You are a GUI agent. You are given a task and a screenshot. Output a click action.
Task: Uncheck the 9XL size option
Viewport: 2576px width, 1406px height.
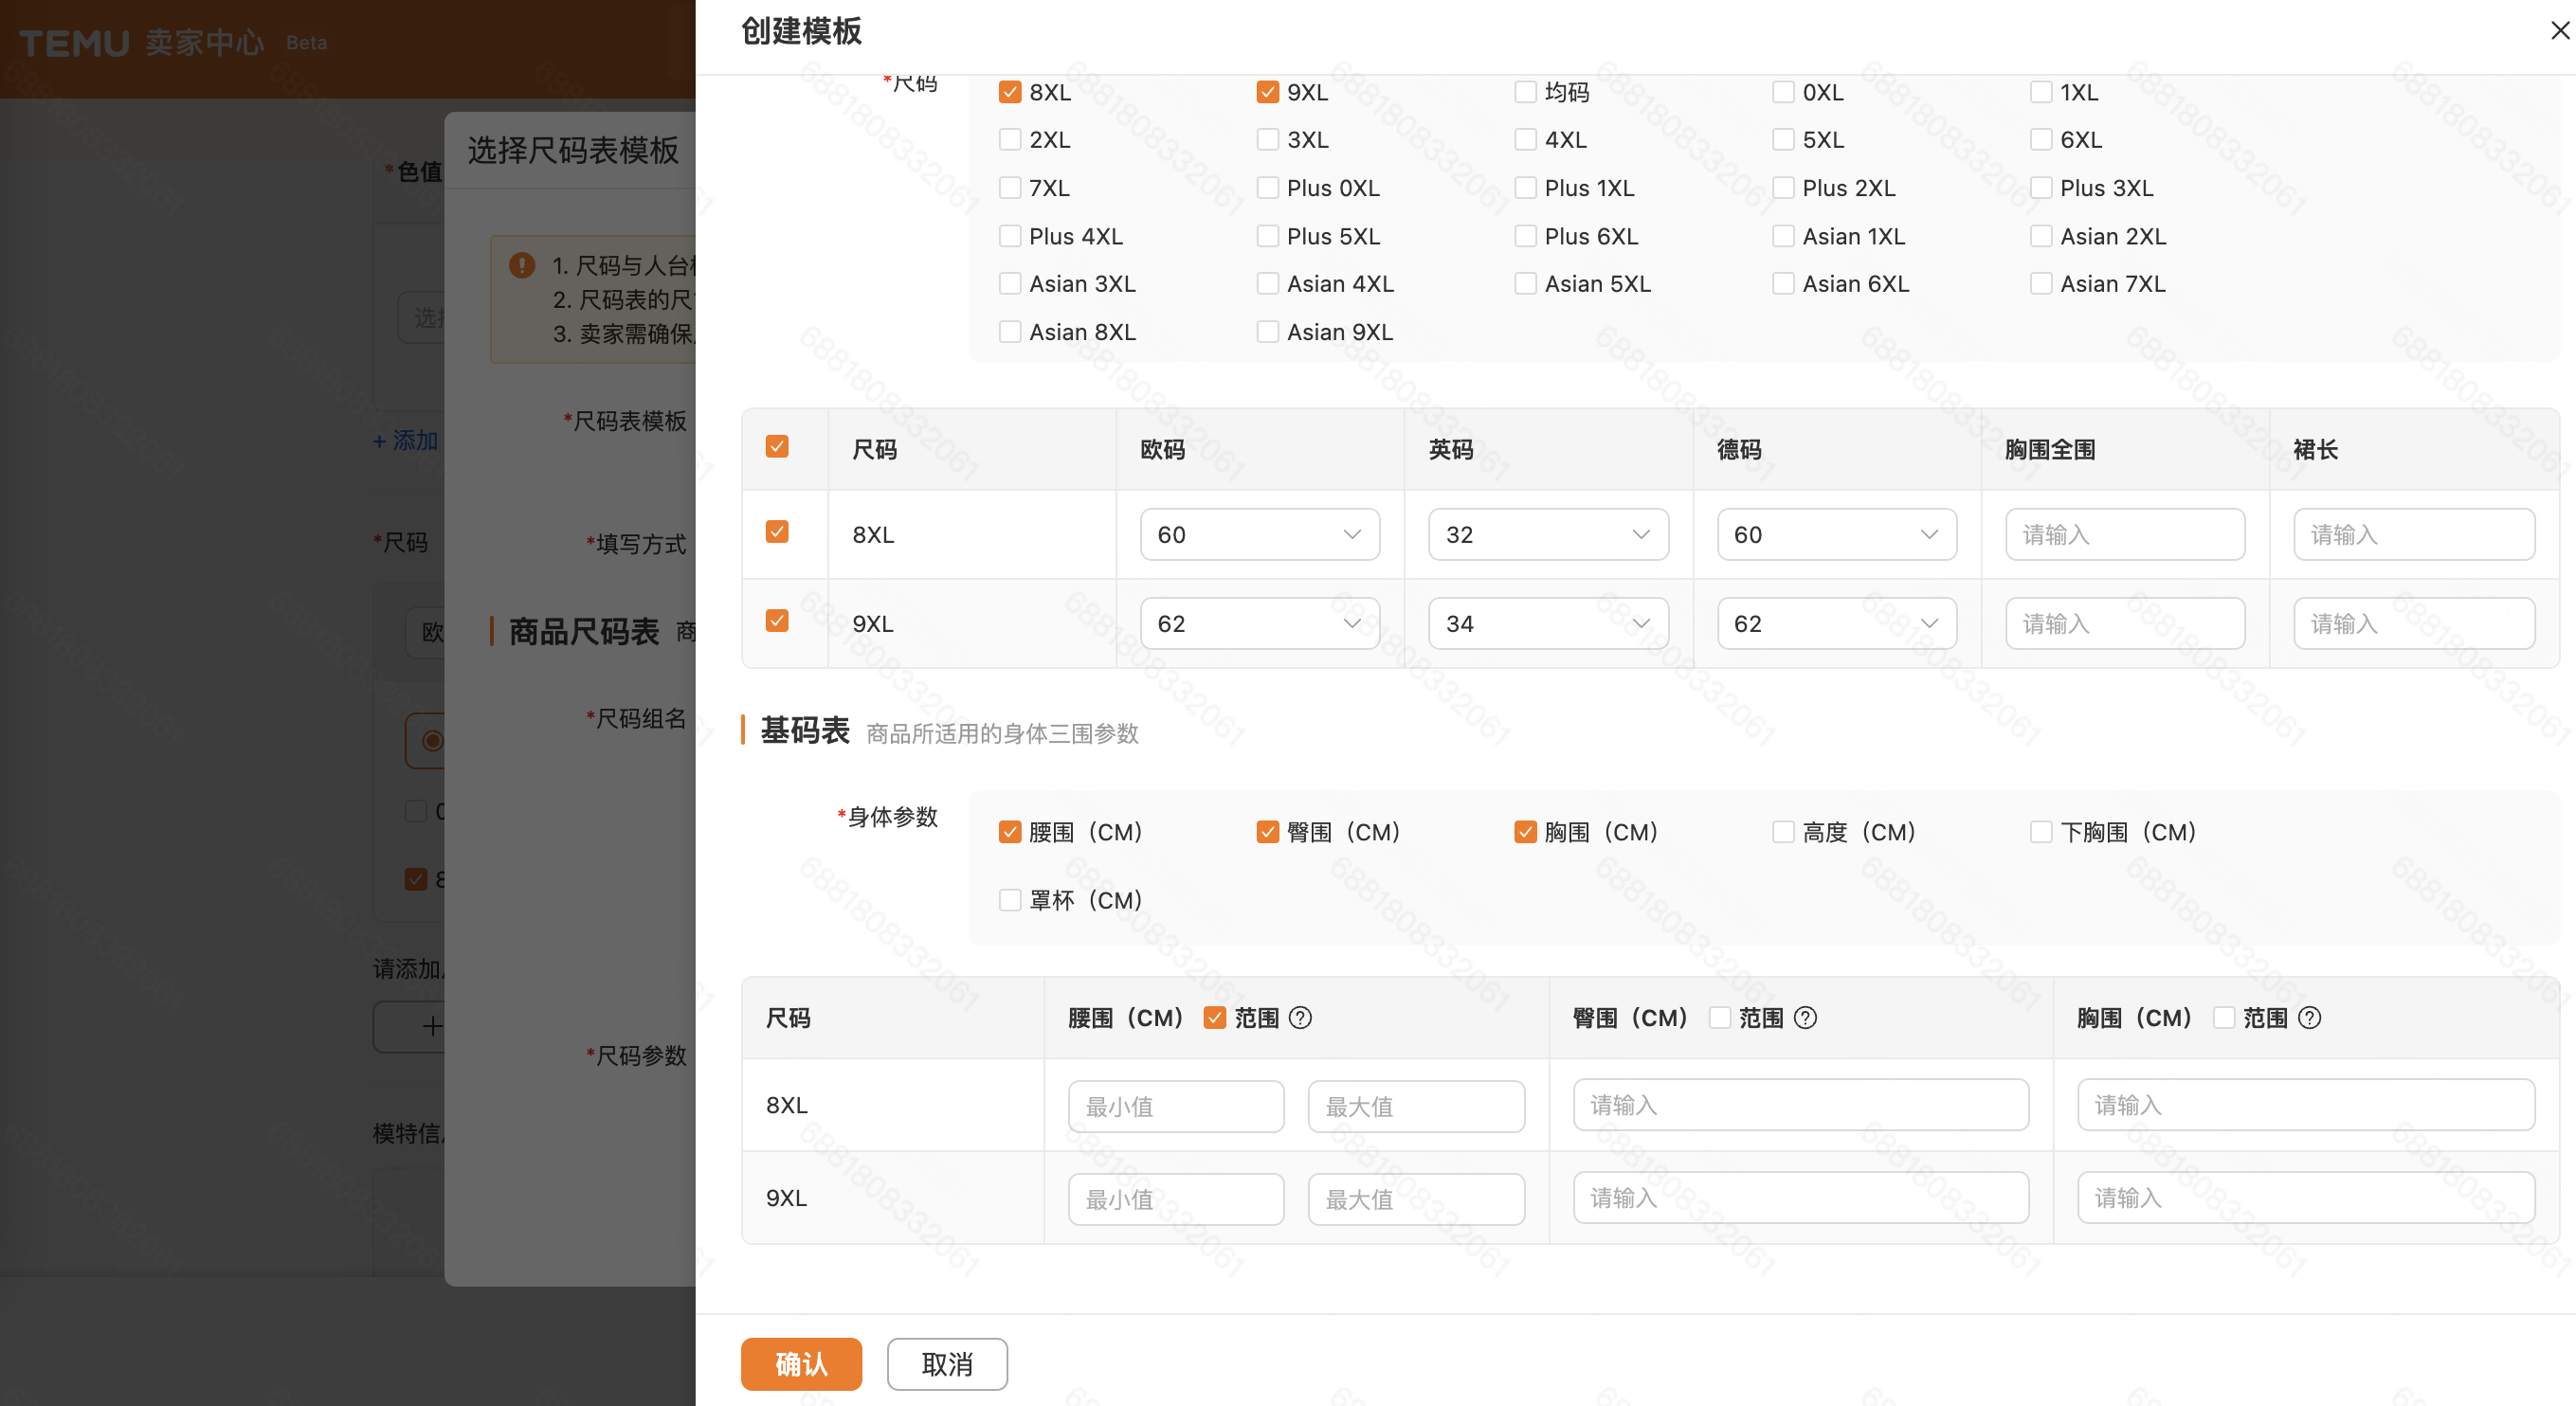pos(1267,91)
